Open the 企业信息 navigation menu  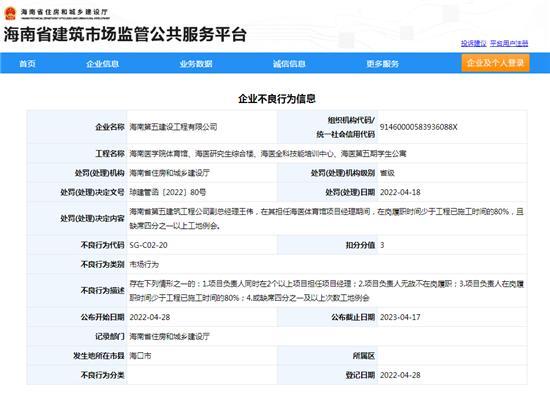click(x=102, y=64)
